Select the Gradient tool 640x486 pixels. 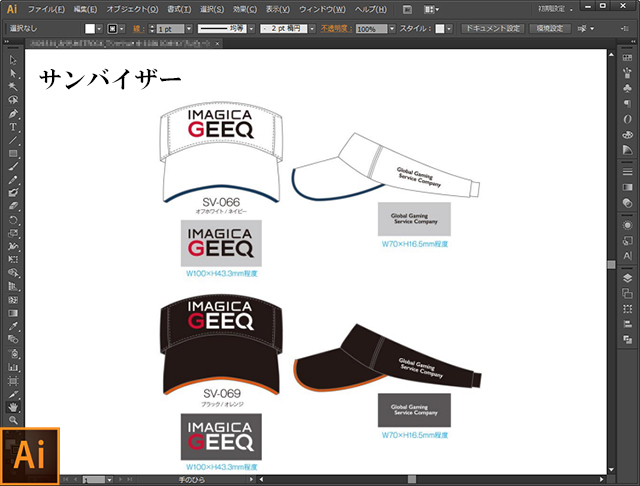[13, 313]
